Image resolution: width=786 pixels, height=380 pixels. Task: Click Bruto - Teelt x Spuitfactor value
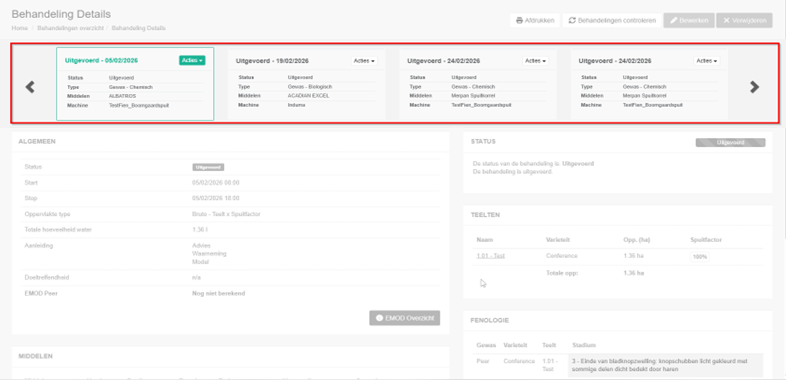coord(226,214)
